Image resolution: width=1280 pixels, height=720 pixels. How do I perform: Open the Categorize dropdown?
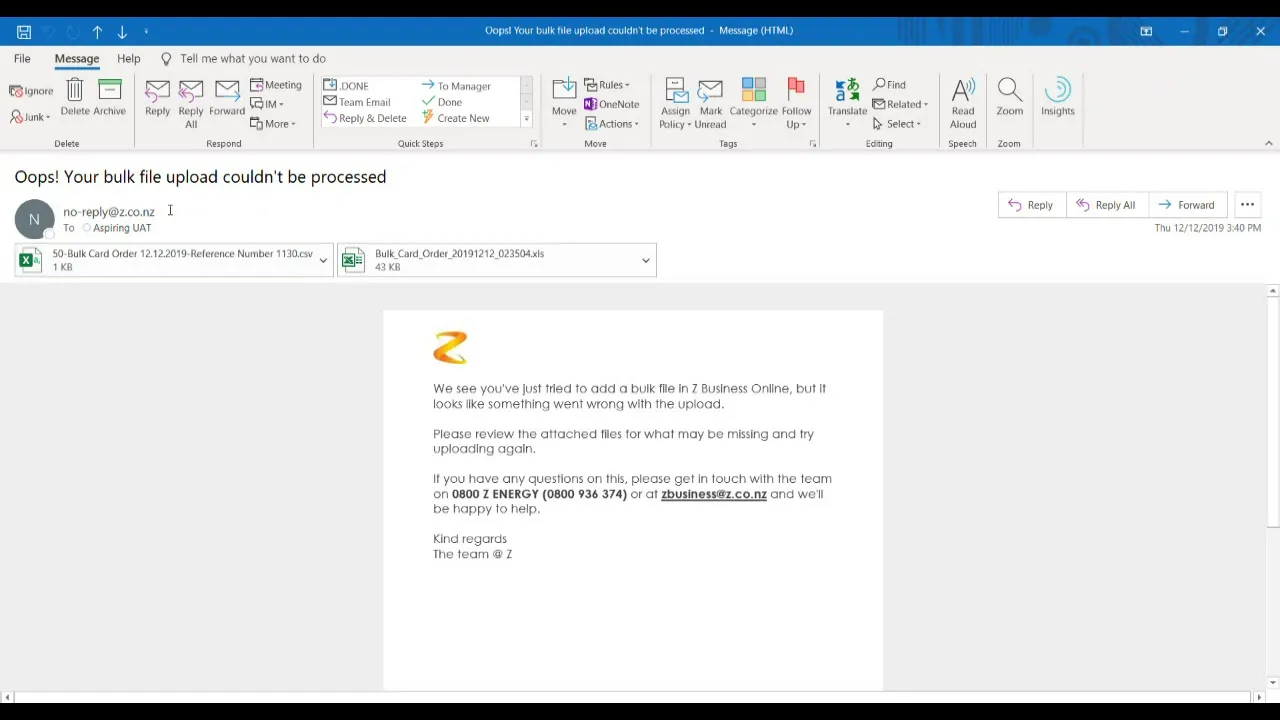[753, 104]
